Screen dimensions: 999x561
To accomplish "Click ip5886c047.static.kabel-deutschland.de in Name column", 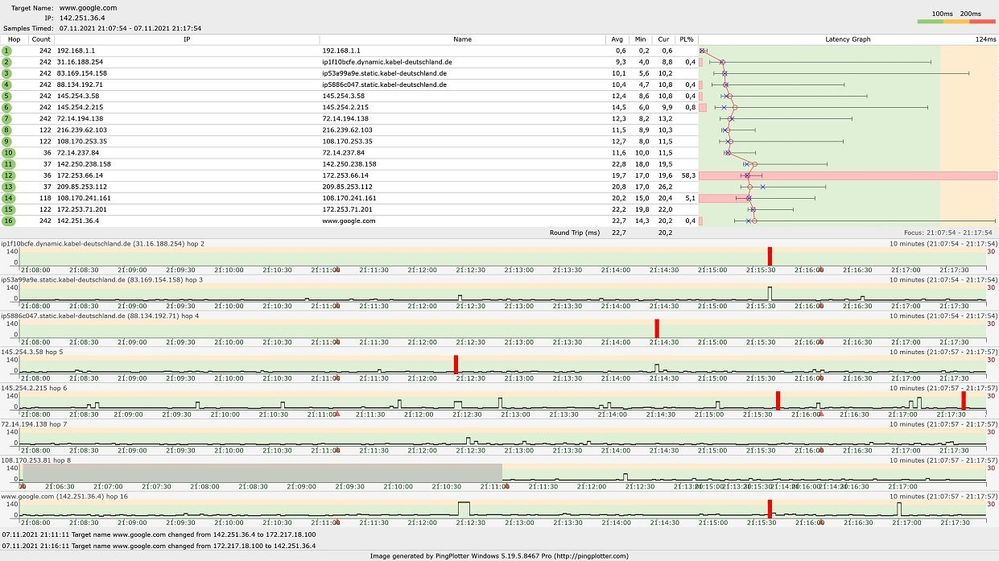I will pyautogui.click(x=384, y=85).
